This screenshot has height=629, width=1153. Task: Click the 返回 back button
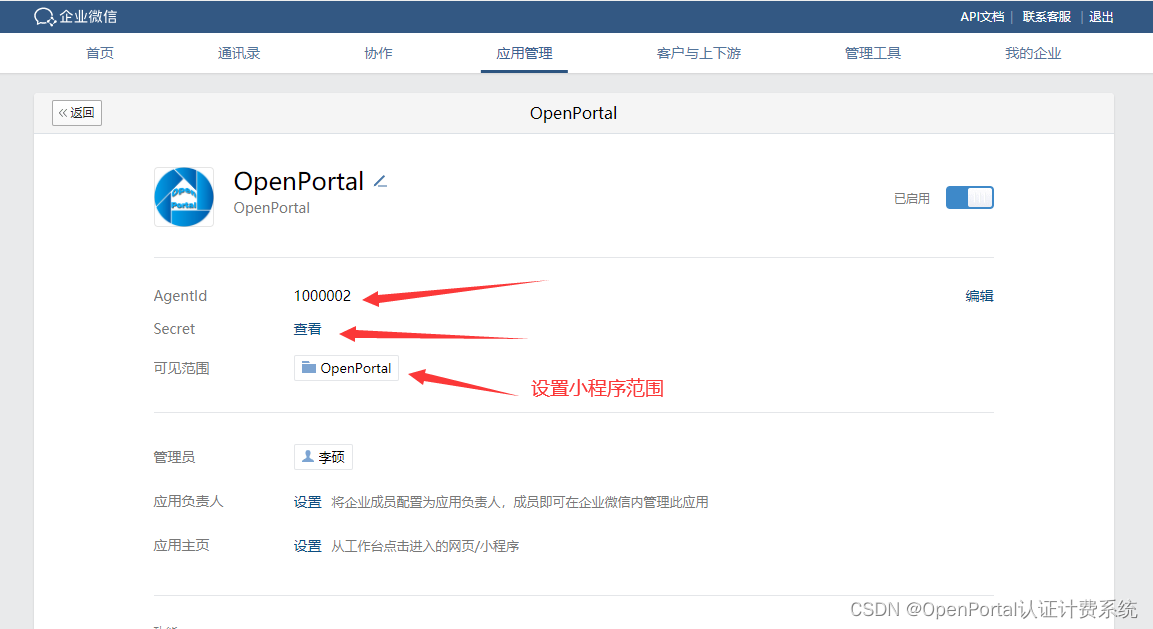point(76,113)
